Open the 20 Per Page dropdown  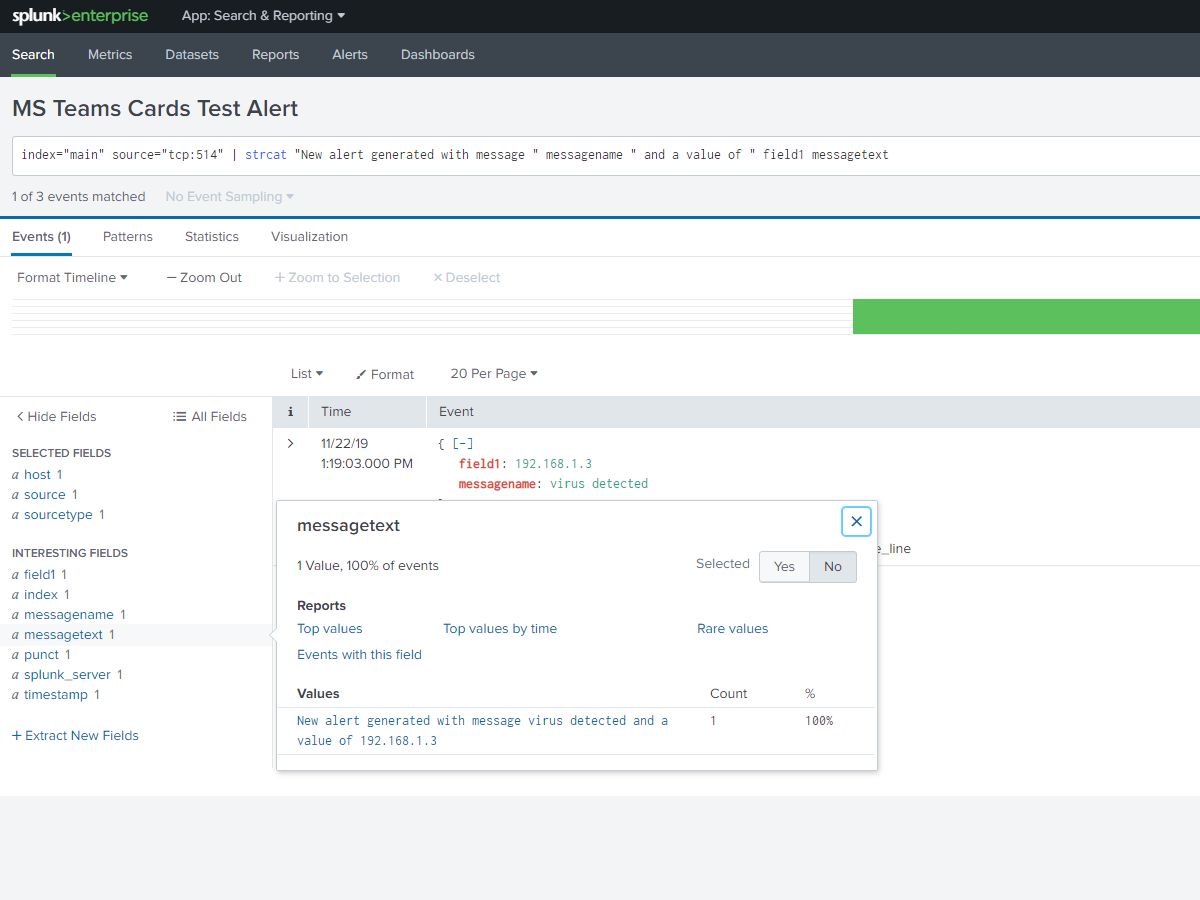(x=494, y=374)
